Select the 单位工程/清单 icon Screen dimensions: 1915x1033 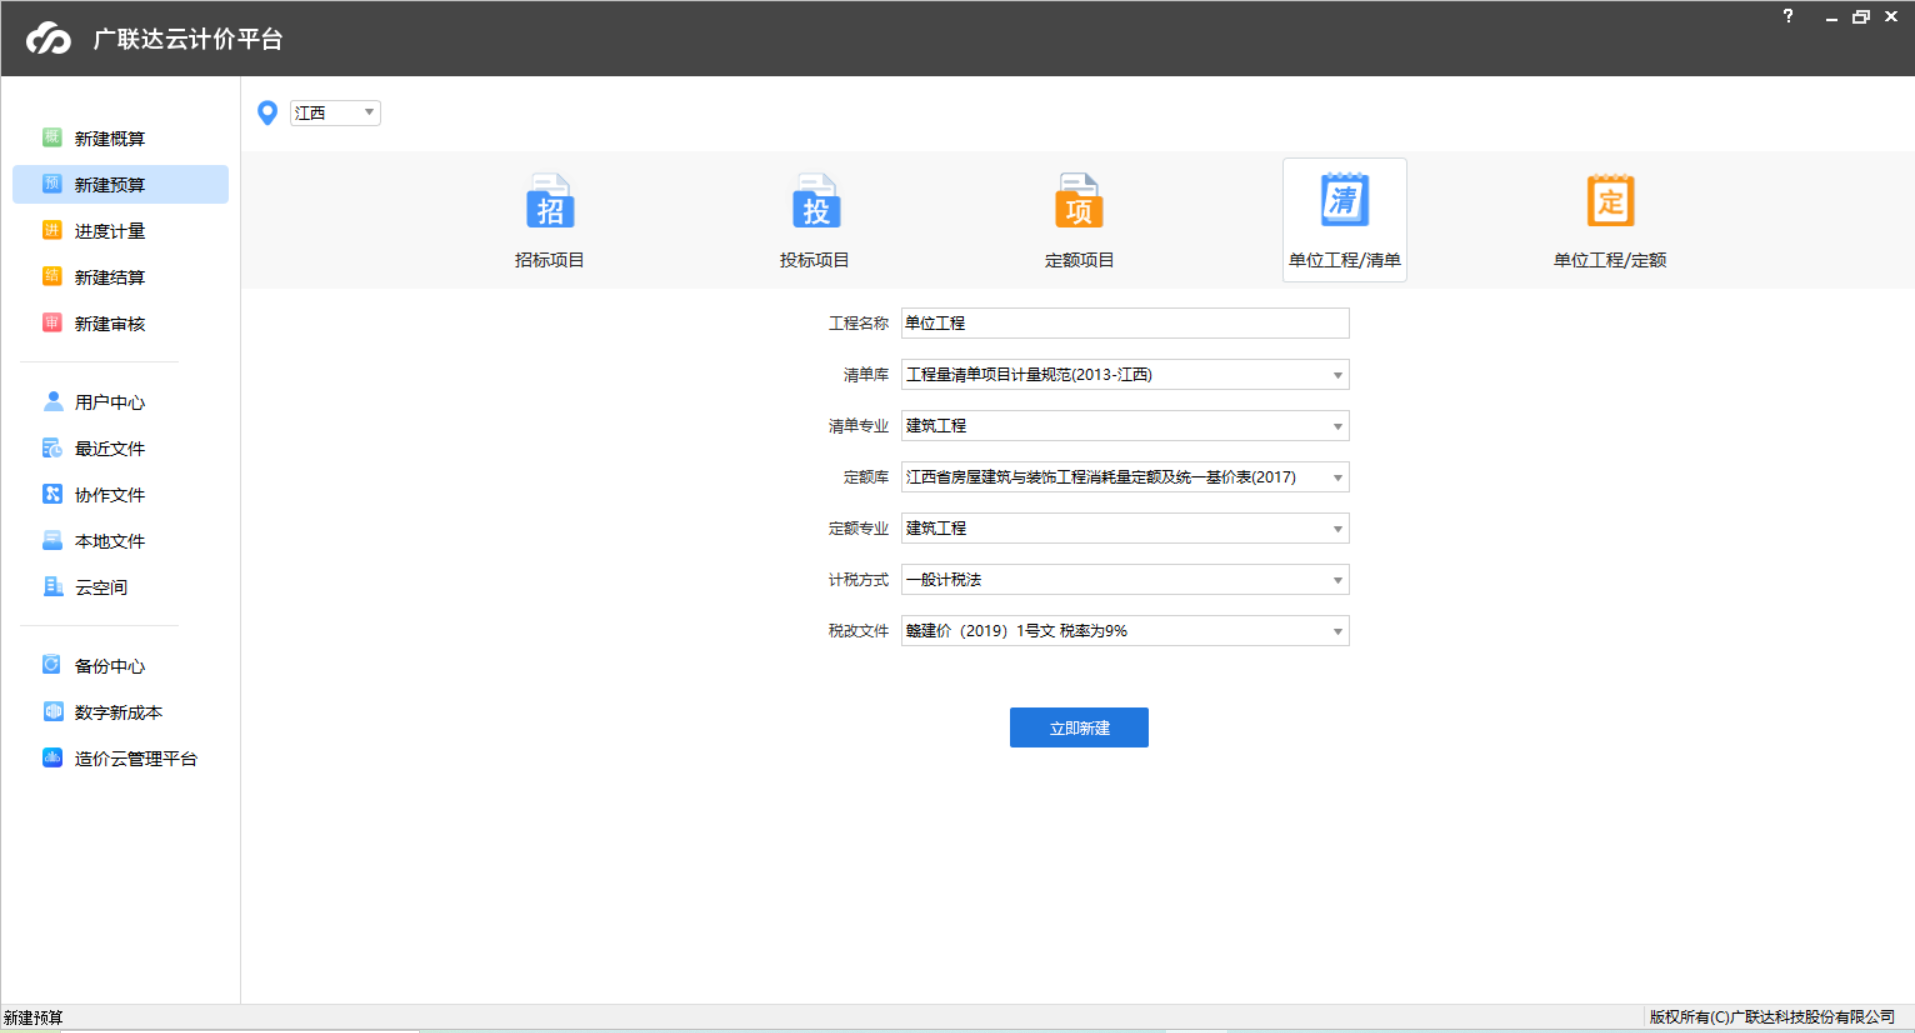click(1344, 200)
